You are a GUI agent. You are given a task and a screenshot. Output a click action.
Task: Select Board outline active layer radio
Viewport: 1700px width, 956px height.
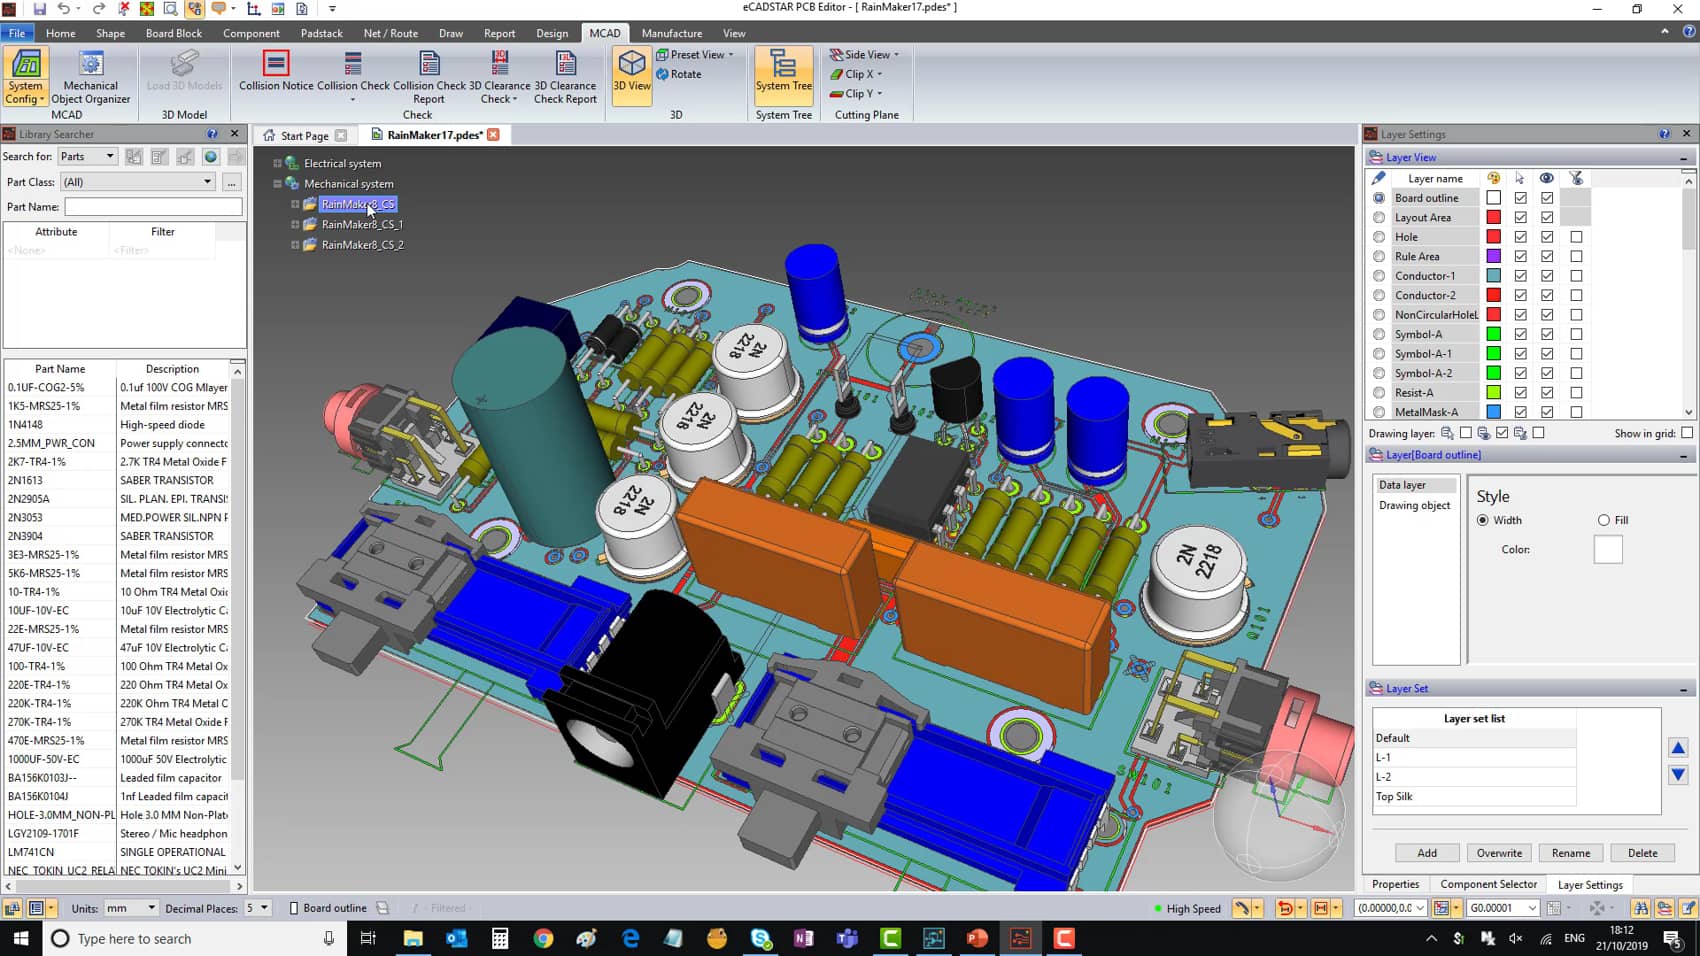pyautogui.click(x=1379, y=198)
